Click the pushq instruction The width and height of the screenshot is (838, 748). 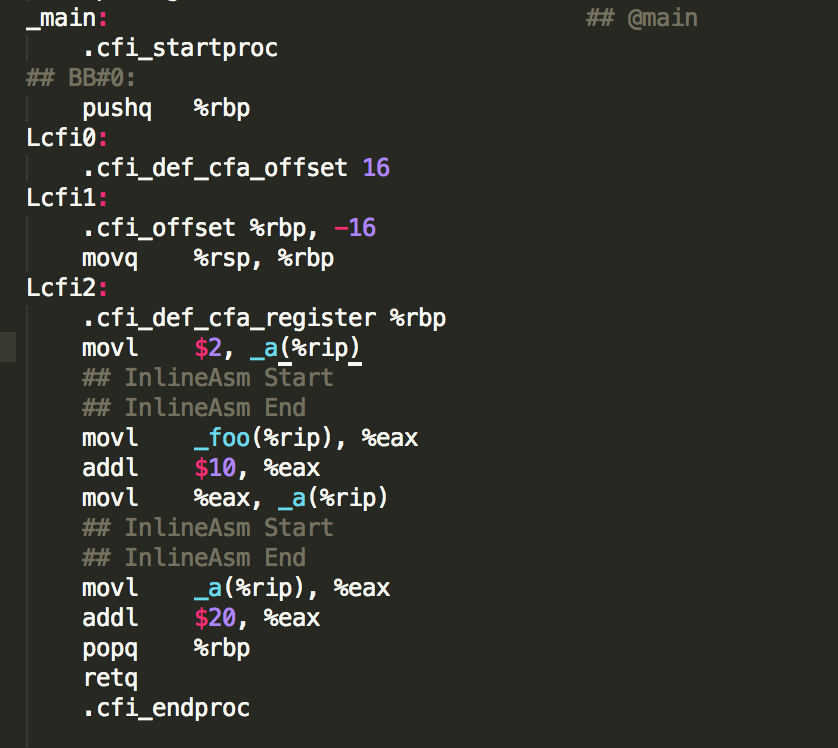click(x=117, y=108)
